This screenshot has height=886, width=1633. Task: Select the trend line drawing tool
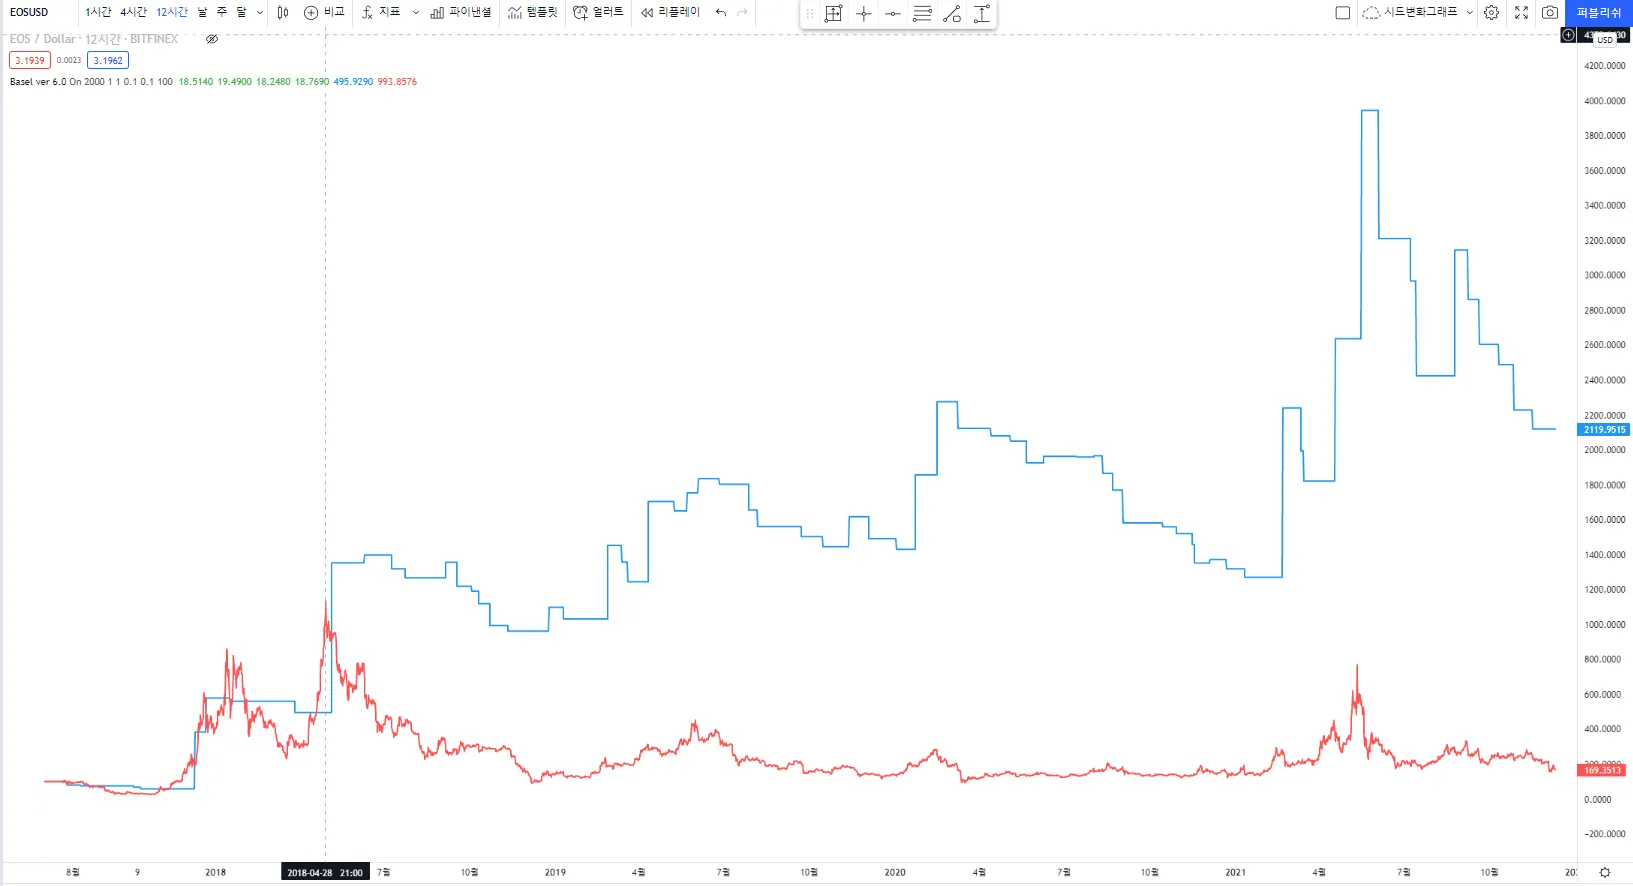click(x=952, y=14)
